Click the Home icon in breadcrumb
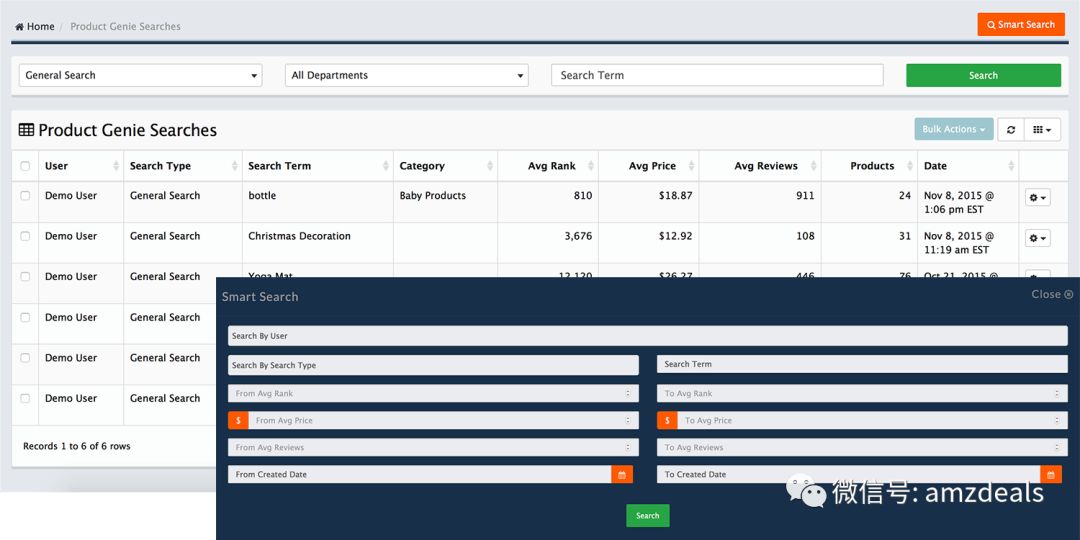This screenshot has height=540, width=1080. click(x=20, y=27)
